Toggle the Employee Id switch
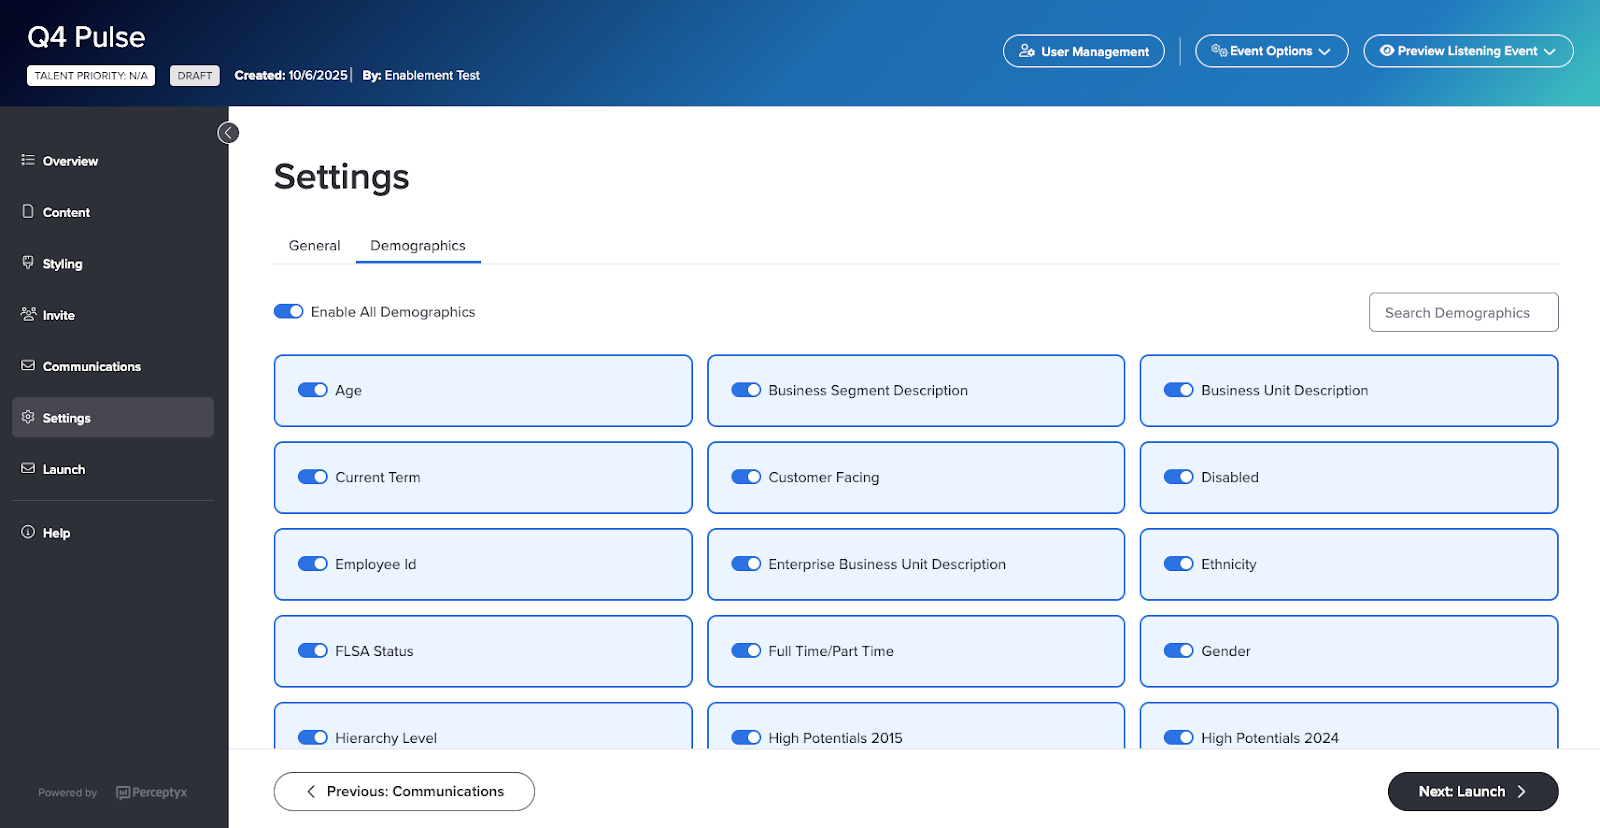Viewport: 1600px width, 828px height. tap(313, 564)
